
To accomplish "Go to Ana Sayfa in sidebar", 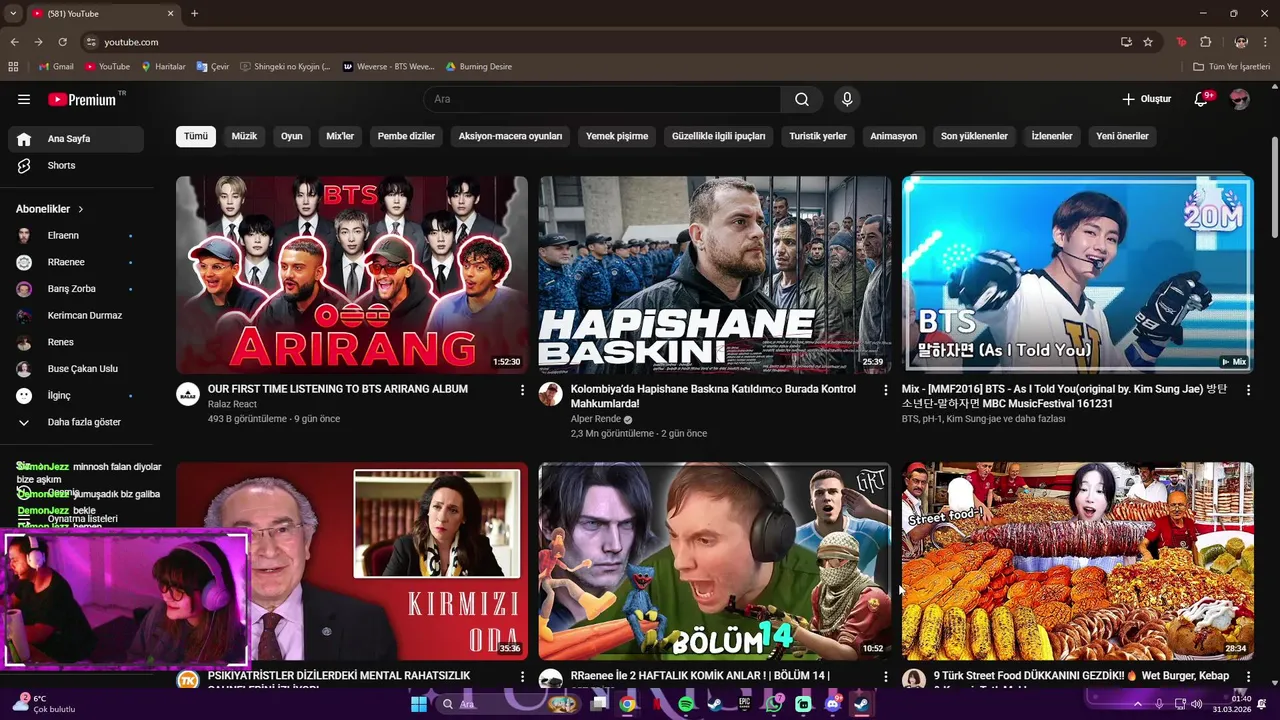I will pos(76,139).
